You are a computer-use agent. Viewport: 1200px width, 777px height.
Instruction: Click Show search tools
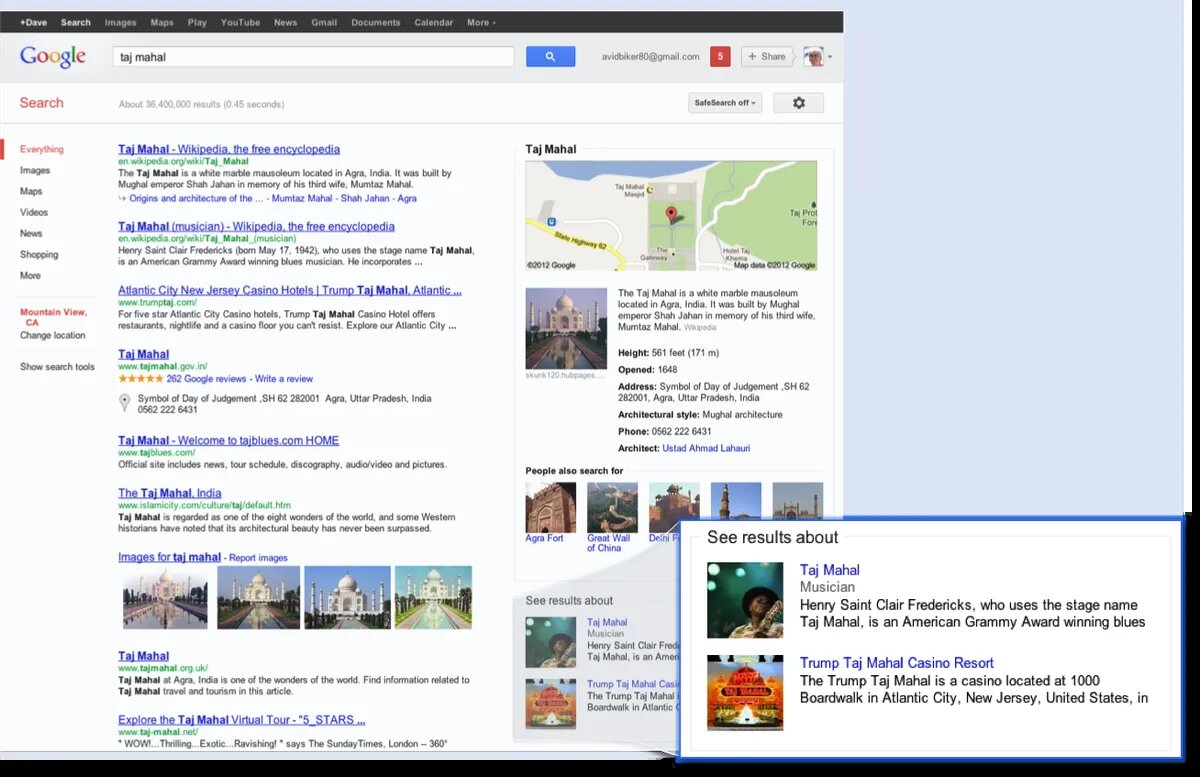click(57, 367)
